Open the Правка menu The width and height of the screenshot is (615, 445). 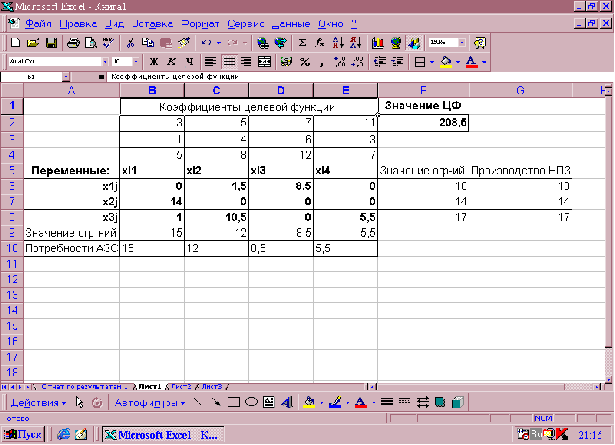(x=78, y=24)
